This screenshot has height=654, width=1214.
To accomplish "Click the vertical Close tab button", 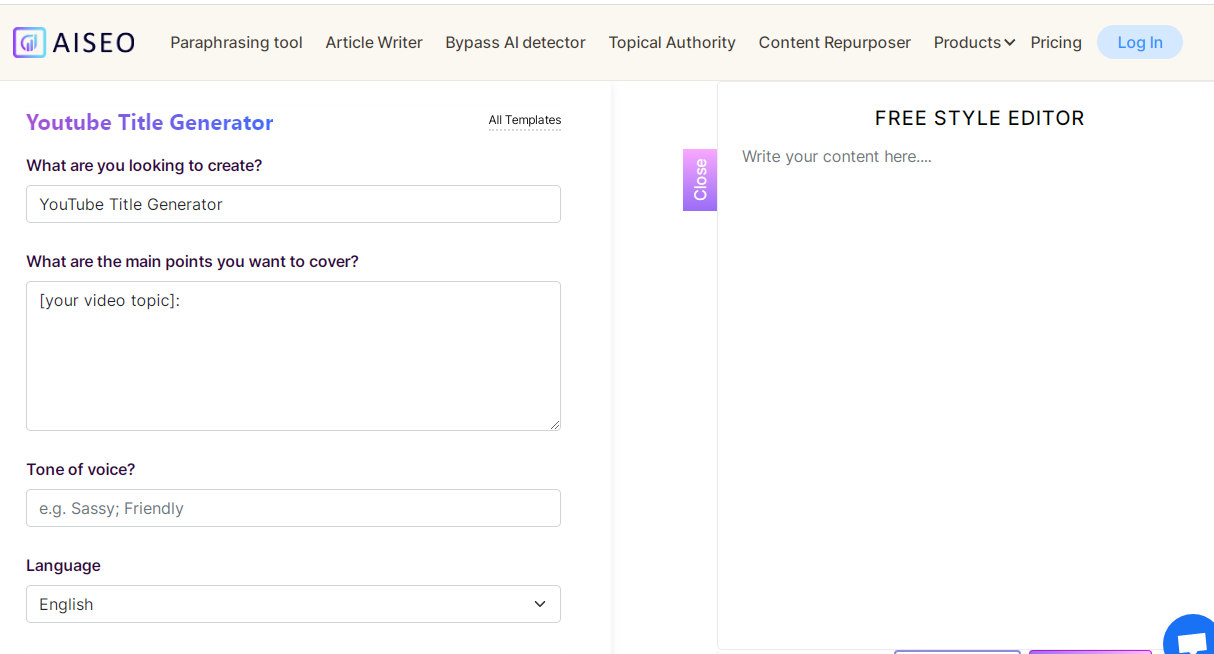I will (700, 180).
